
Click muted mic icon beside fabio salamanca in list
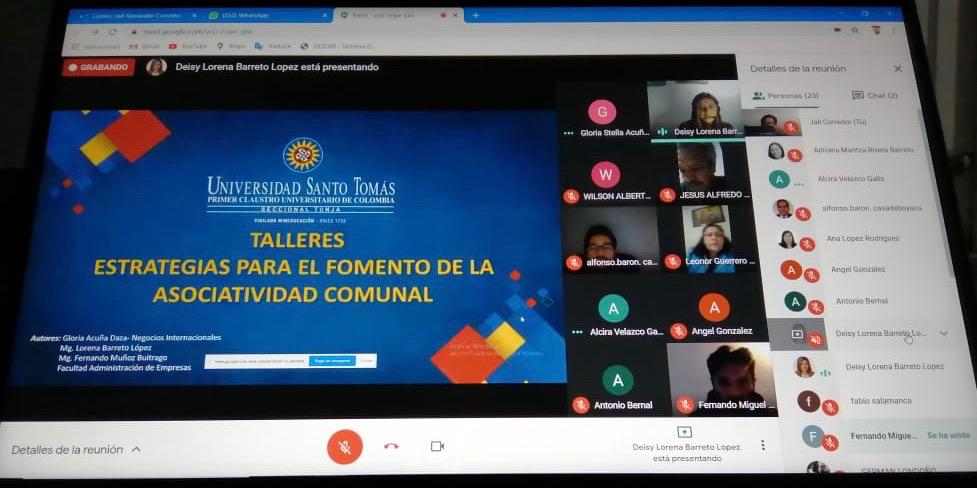(829, 408)
